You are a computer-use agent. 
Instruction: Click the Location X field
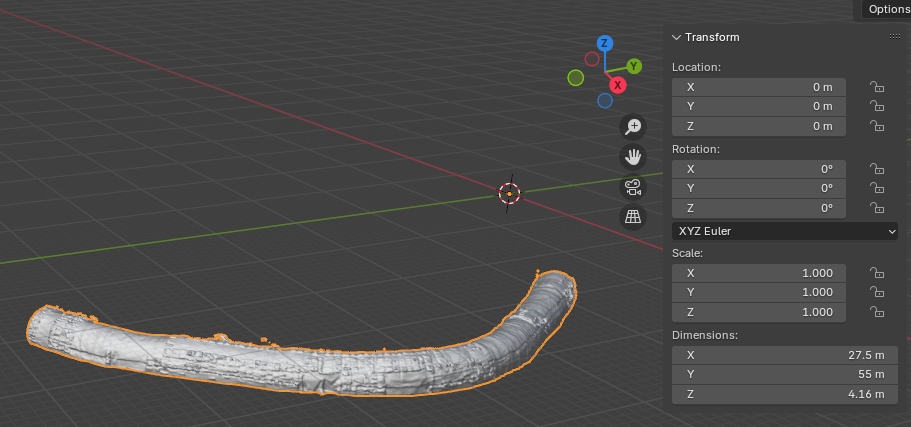click(759, 87)
